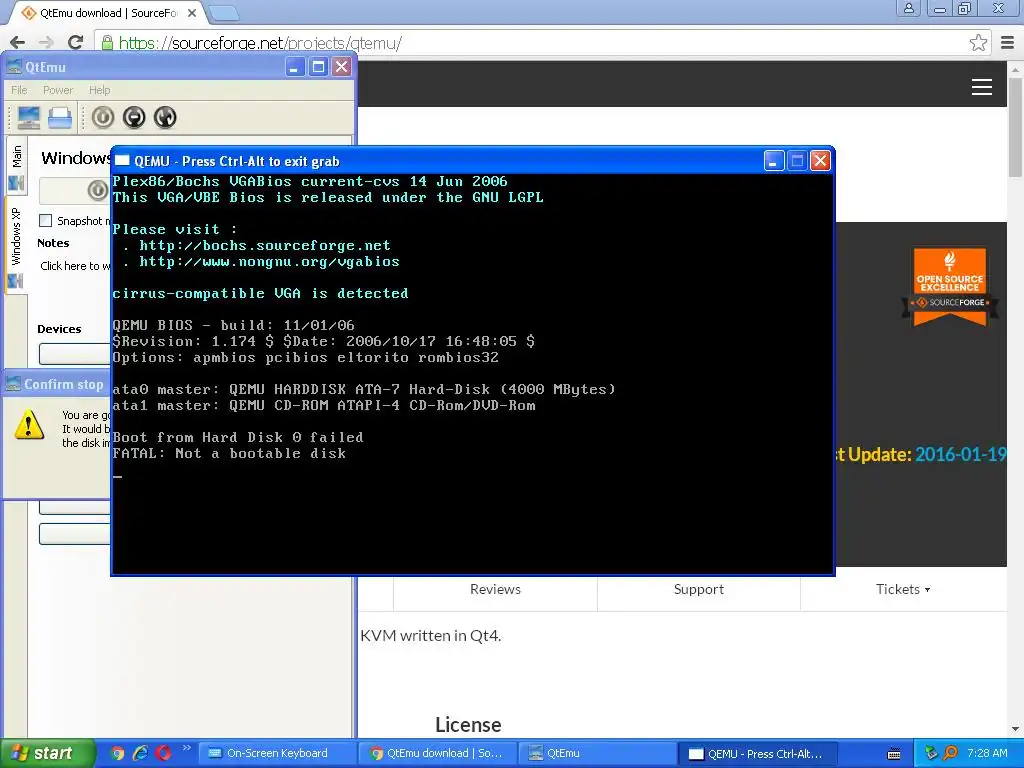Open a new Chrome tab
1024x768 pixels.
[224, 13]
